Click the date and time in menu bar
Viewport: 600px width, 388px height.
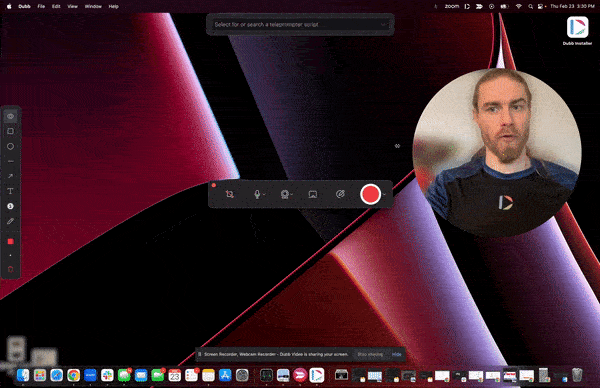[572, 6]
